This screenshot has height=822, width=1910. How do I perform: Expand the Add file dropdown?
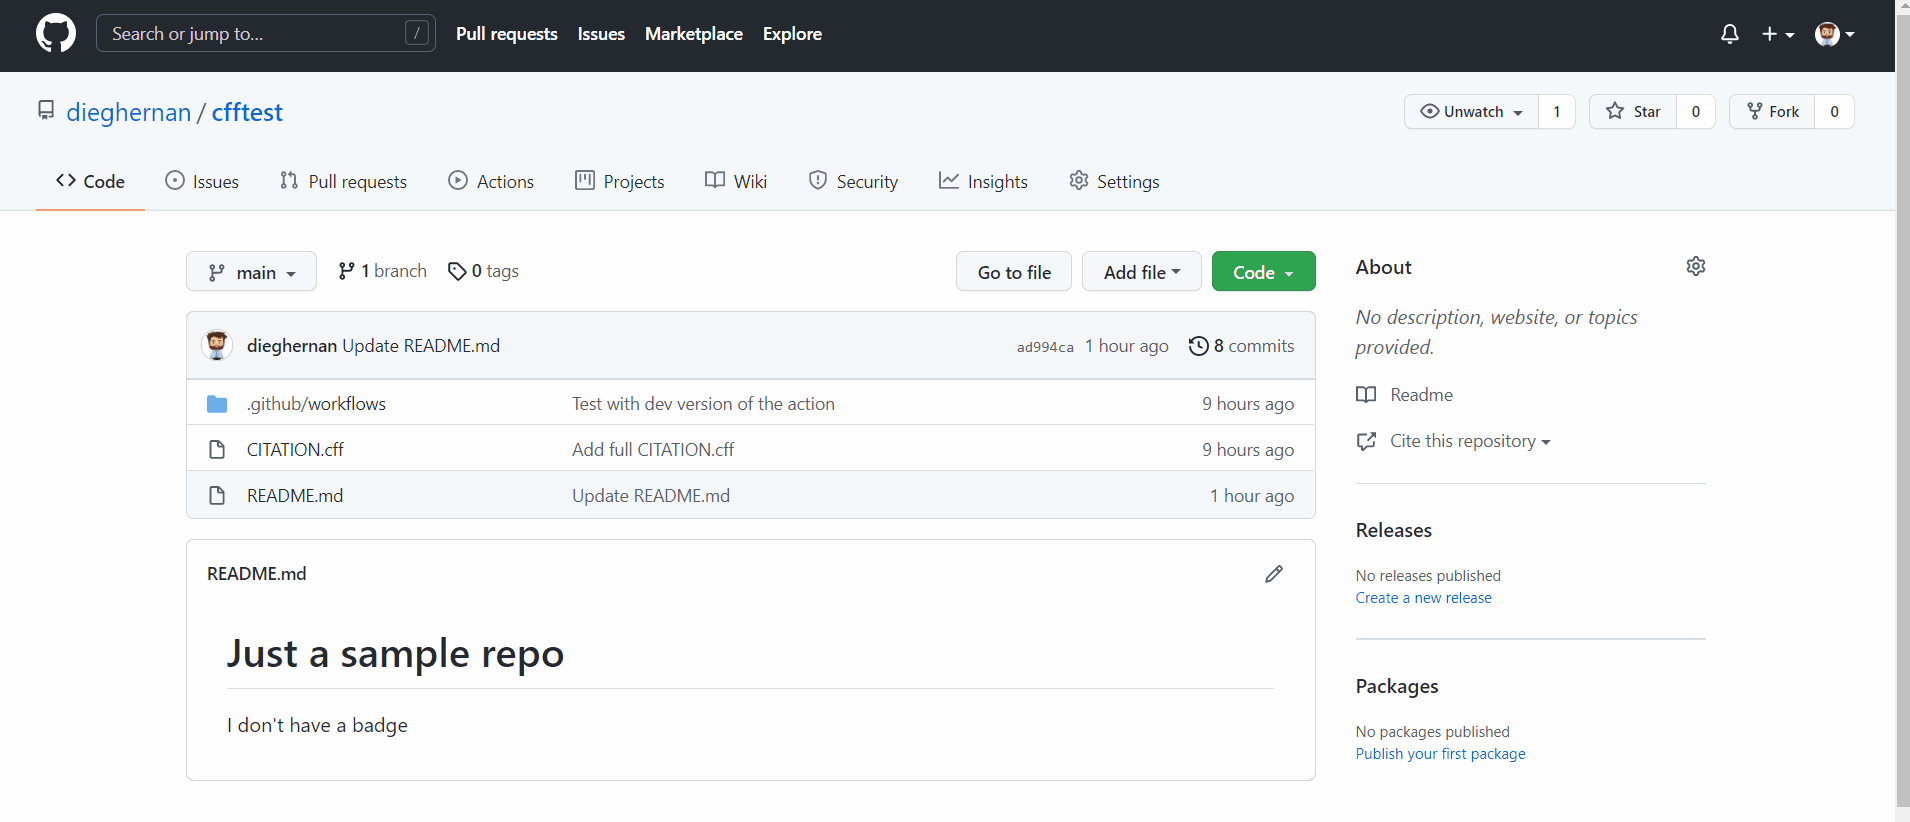coord(1142,272)
